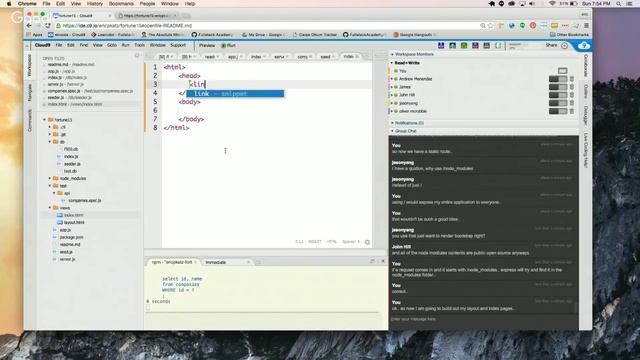640x360 pixels.
Task: Click the last white avatar icon in toolbar
Action: point(498,45)
